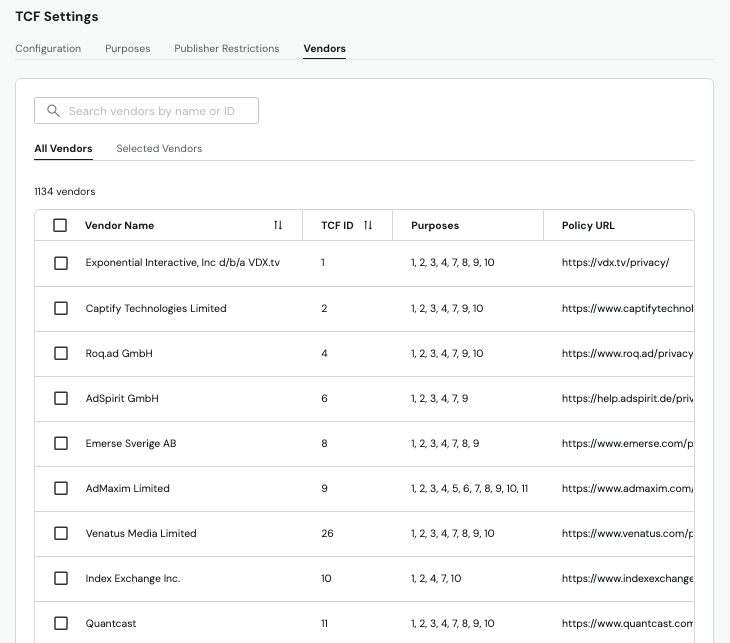Click AdSpirit purposes 1, 2, 3, 4, 7, 9
The height and width of the screenshot is (643, 730).
pos(439,399)
